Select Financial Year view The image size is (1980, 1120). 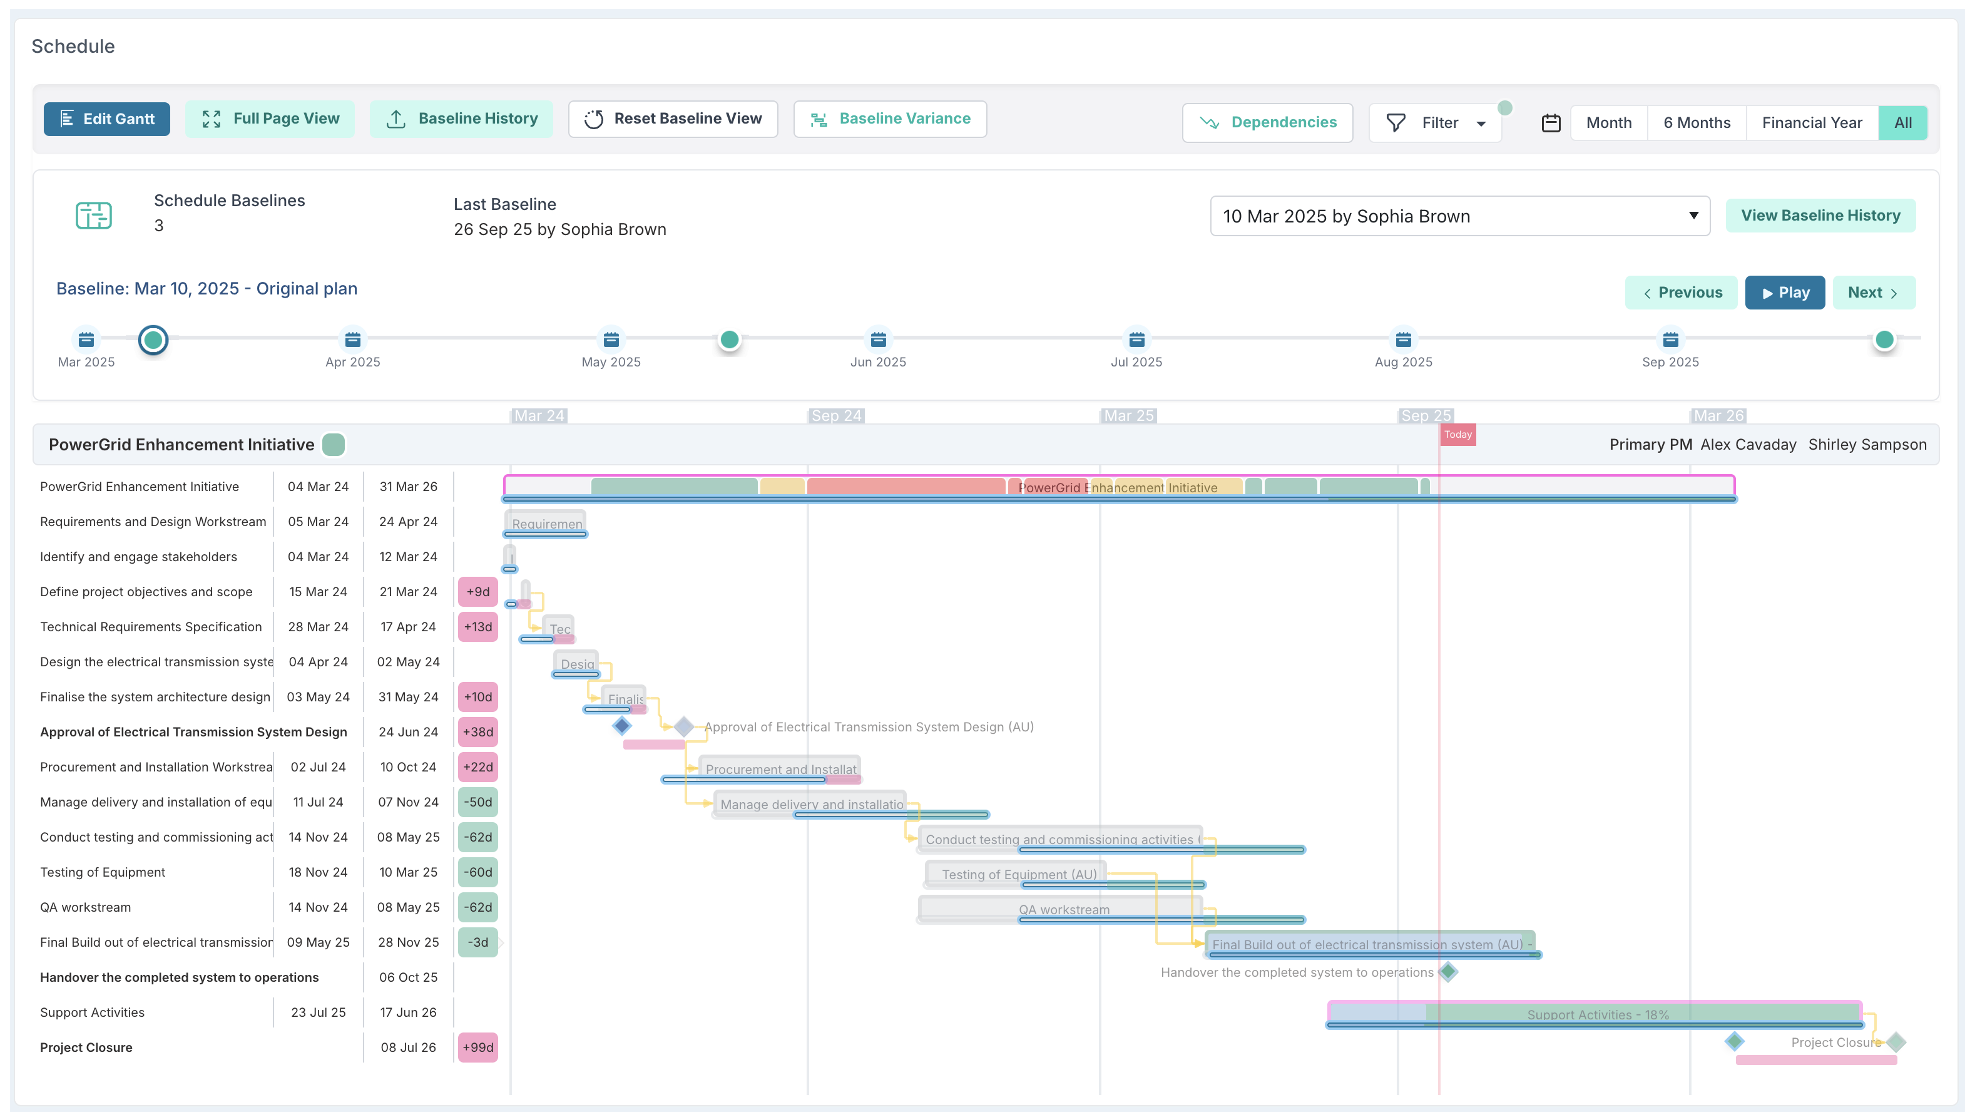(1811, 123)
